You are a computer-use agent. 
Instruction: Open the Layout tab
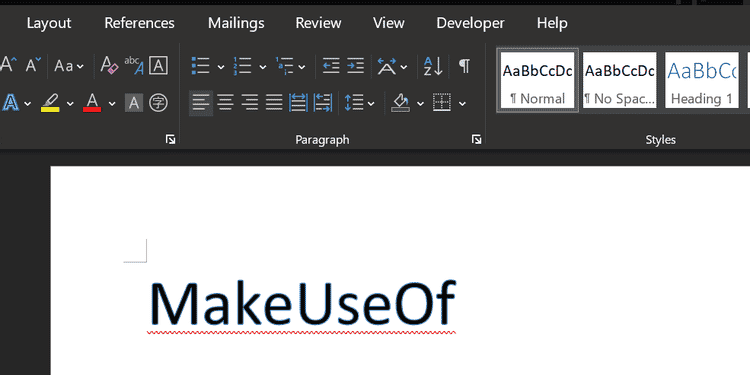tap(49, 23)
